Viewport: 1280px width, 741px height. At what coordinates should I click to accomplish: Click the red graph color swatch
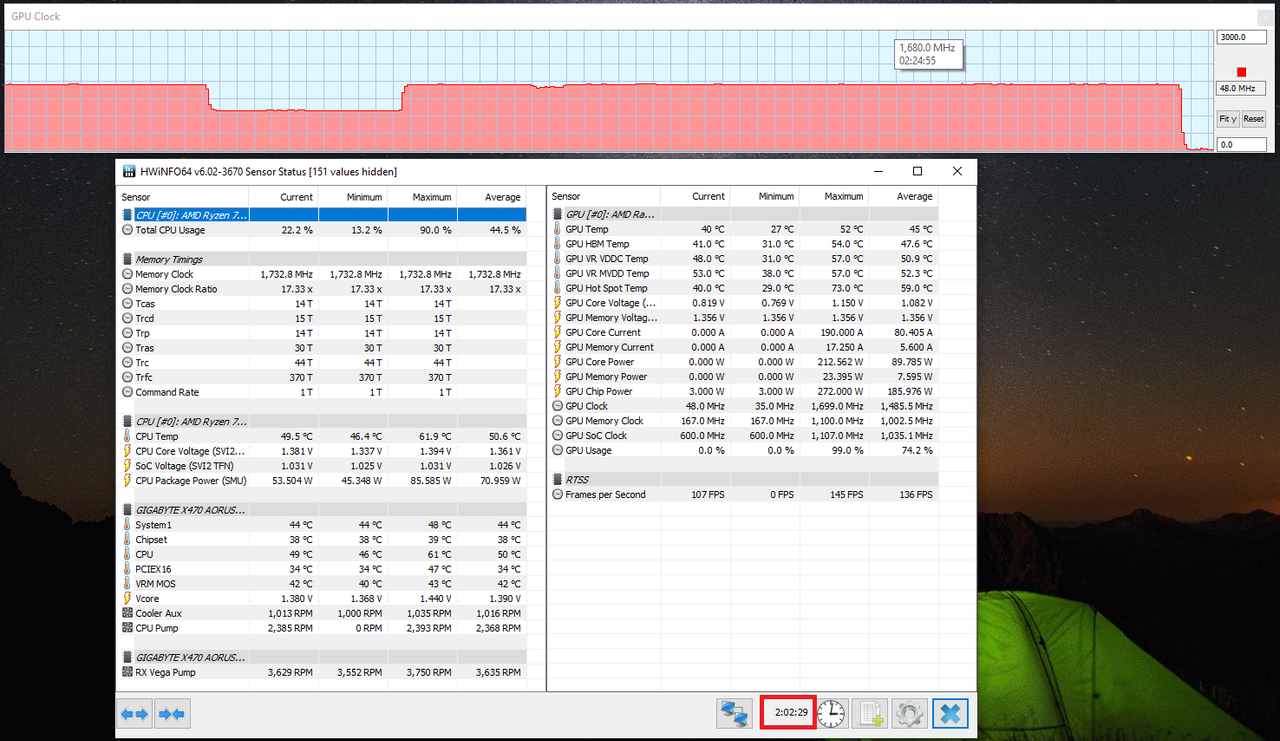click(x=1241, y=72)
